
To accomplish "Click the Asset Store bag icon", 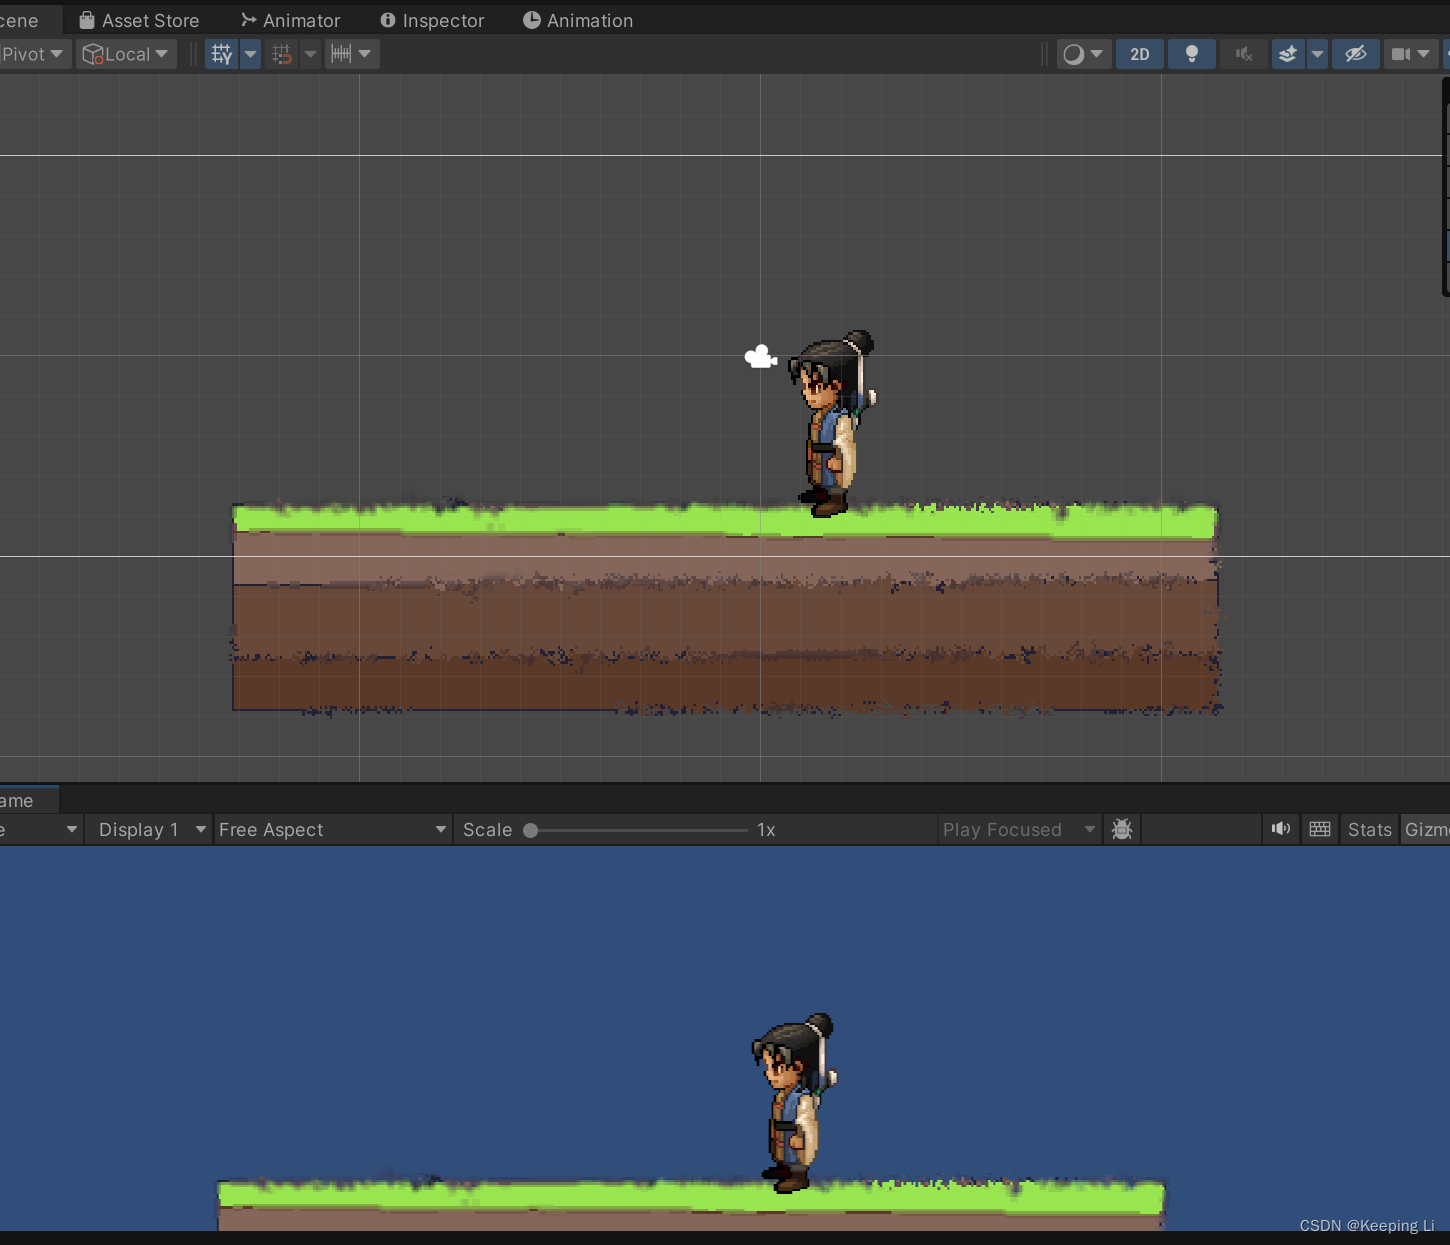I will [x=87, y=20].
